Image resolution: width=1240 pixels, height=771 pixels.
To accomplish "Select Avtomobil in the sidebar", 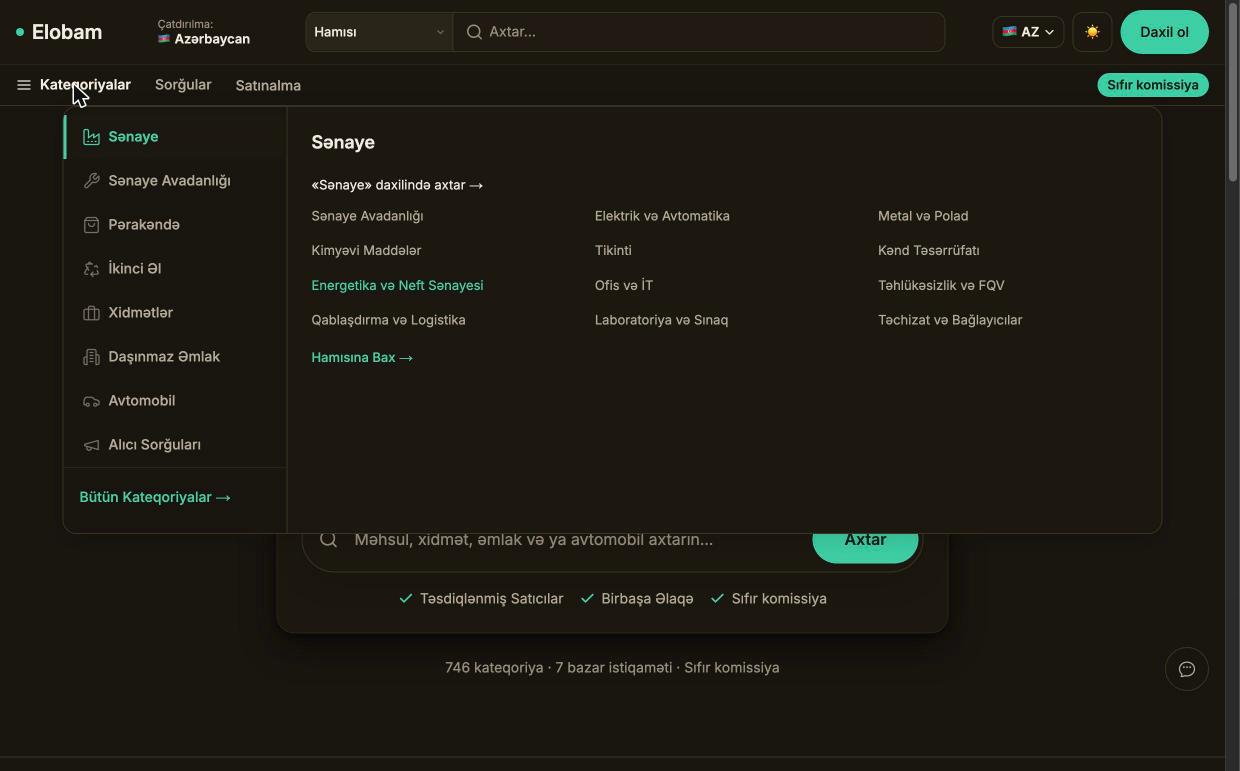I will [x=175, y=401].
